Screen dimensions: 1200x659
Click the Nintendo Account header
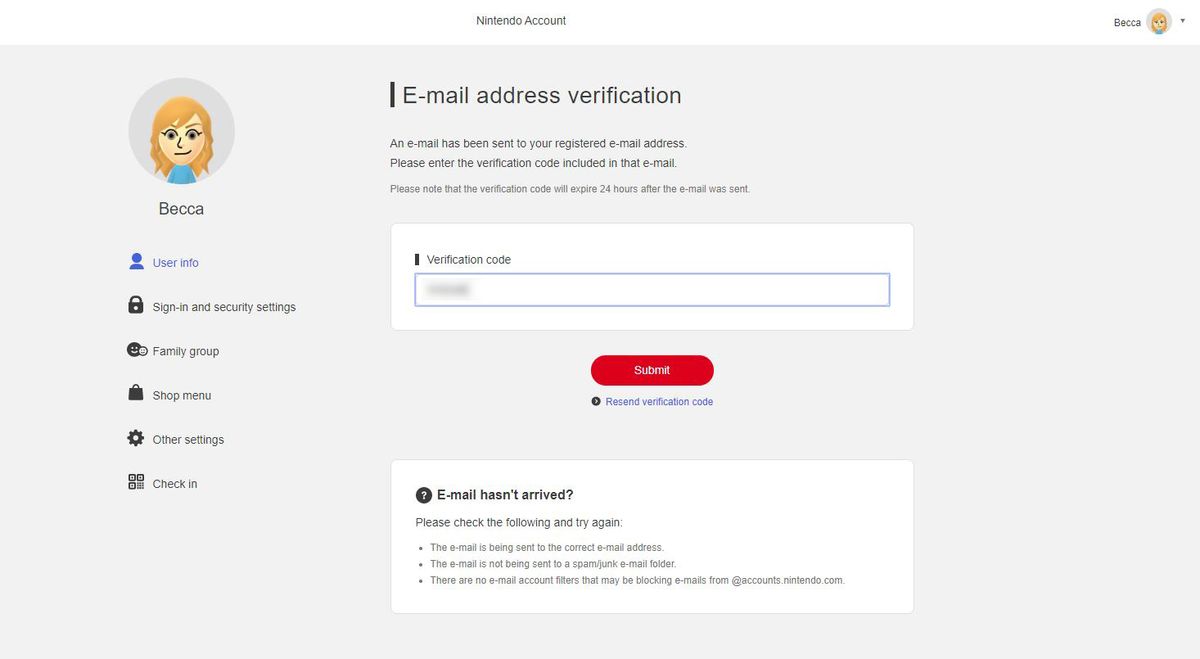click(x=520, y=20)
